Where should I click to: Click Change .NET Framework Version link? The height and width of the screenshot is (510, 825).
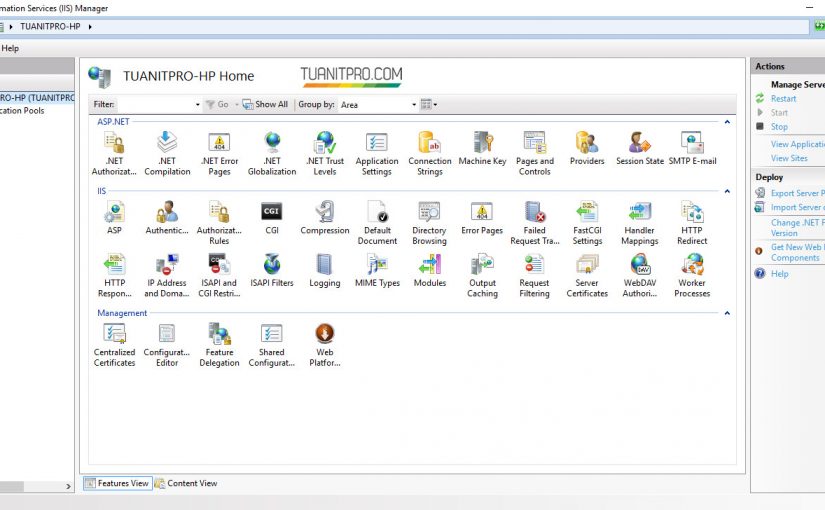(x=796, y=228)
